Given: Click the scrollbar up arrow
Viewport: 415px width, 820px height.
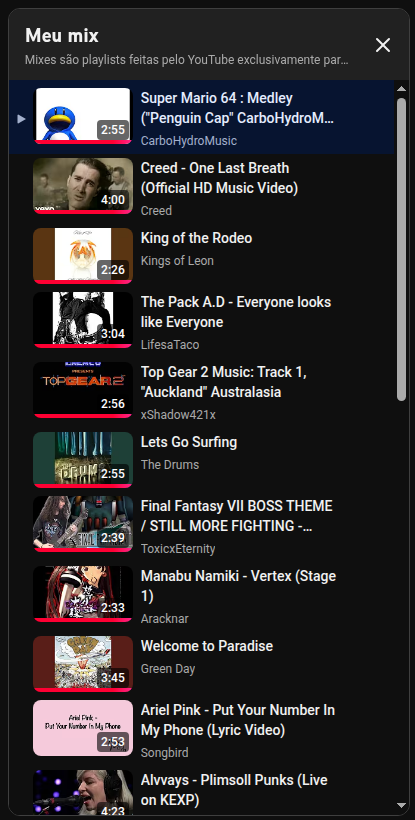Looking at the screenshot, I should [x=401, y=89].
